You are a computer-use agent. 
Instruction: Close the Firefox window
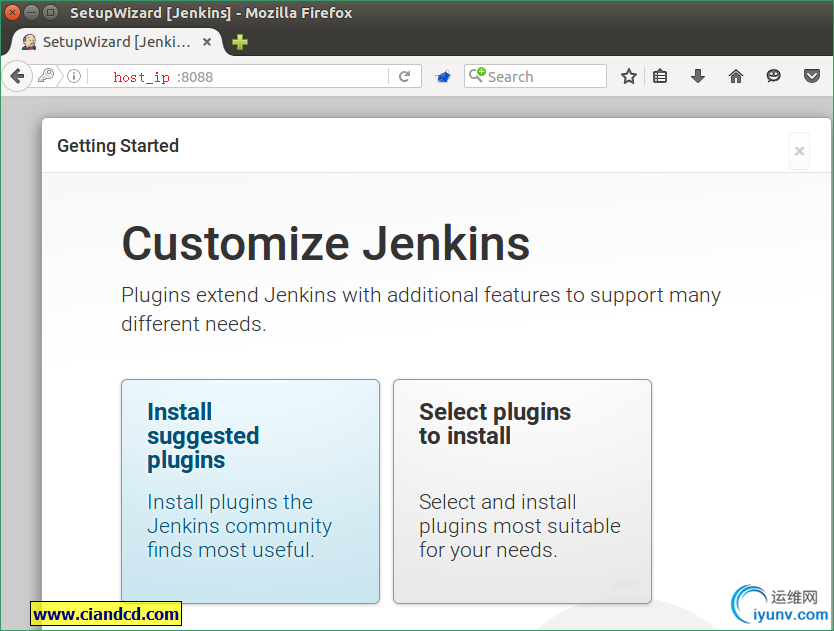(x=12, y=12)
